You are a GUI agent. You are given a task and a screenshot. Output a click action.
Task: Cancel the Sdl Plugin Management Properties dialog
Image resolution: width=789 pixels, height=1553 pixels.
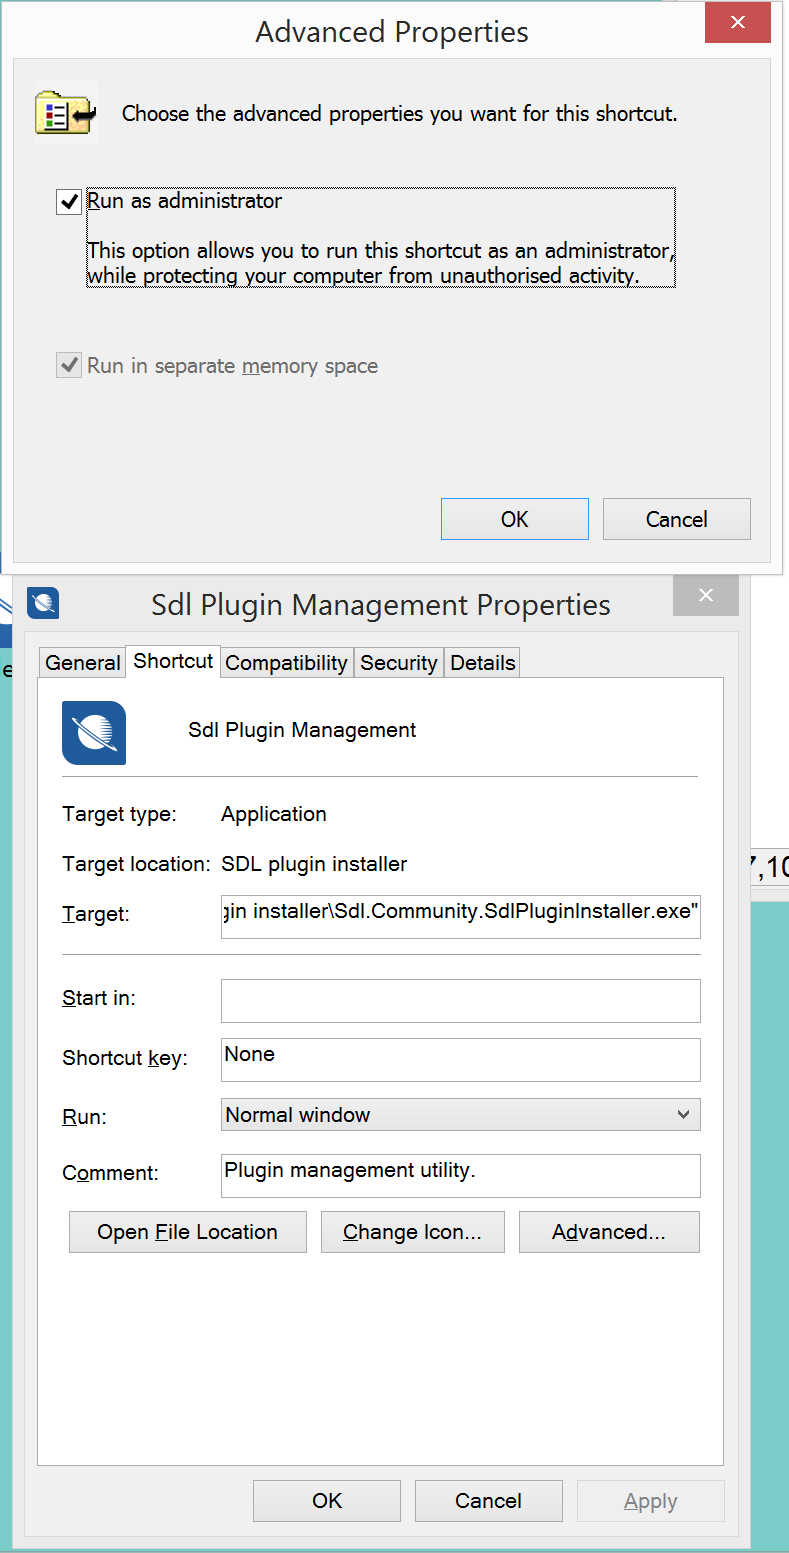tap(489, 1501)
